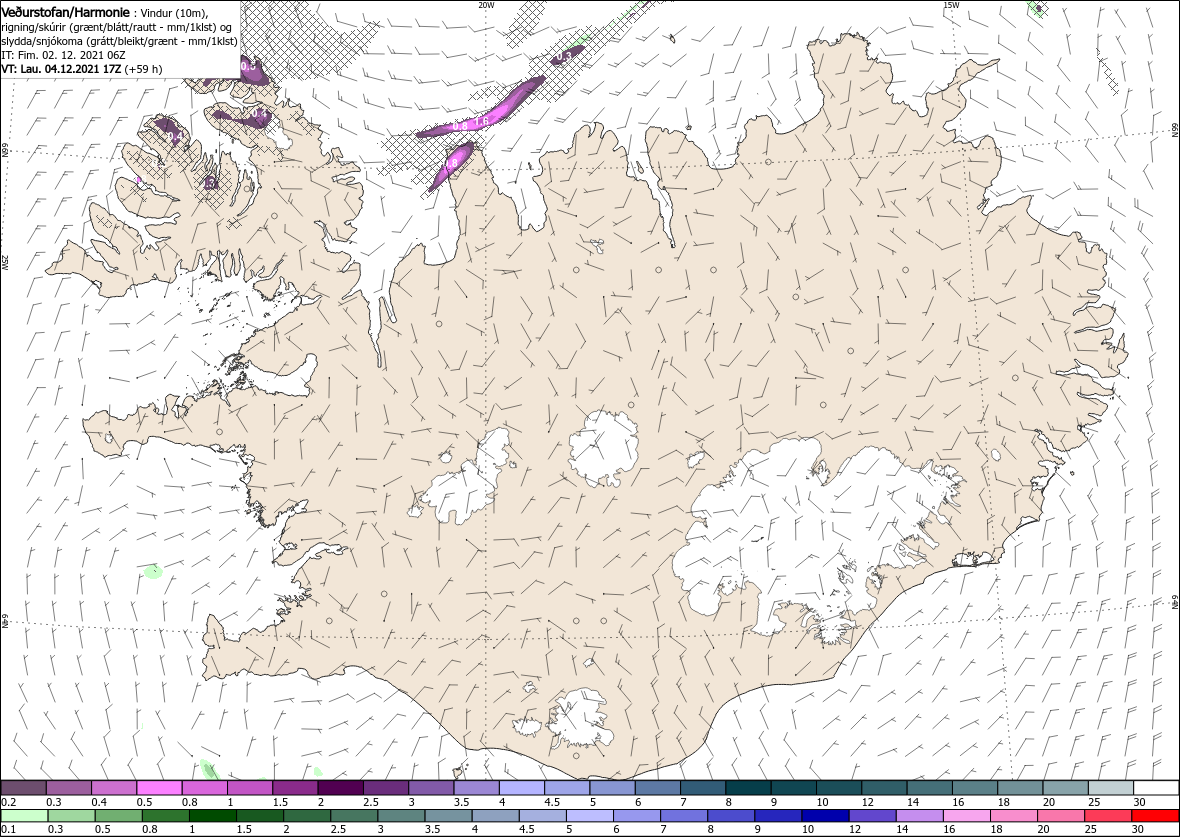This screenshot has width=1180, height=837.
Task: Select the slate-blue swatch labeled 6, upper row
Action: point(658,788)
